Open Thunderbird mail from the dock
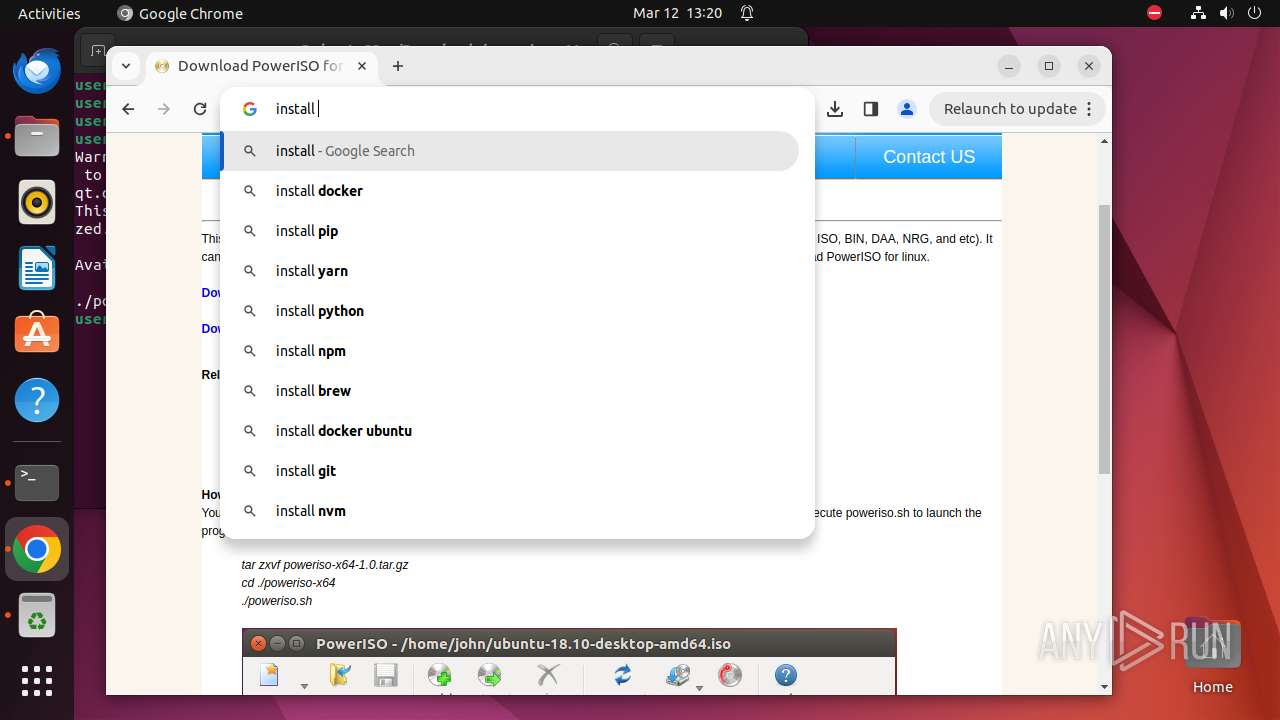 click(37, 72)
